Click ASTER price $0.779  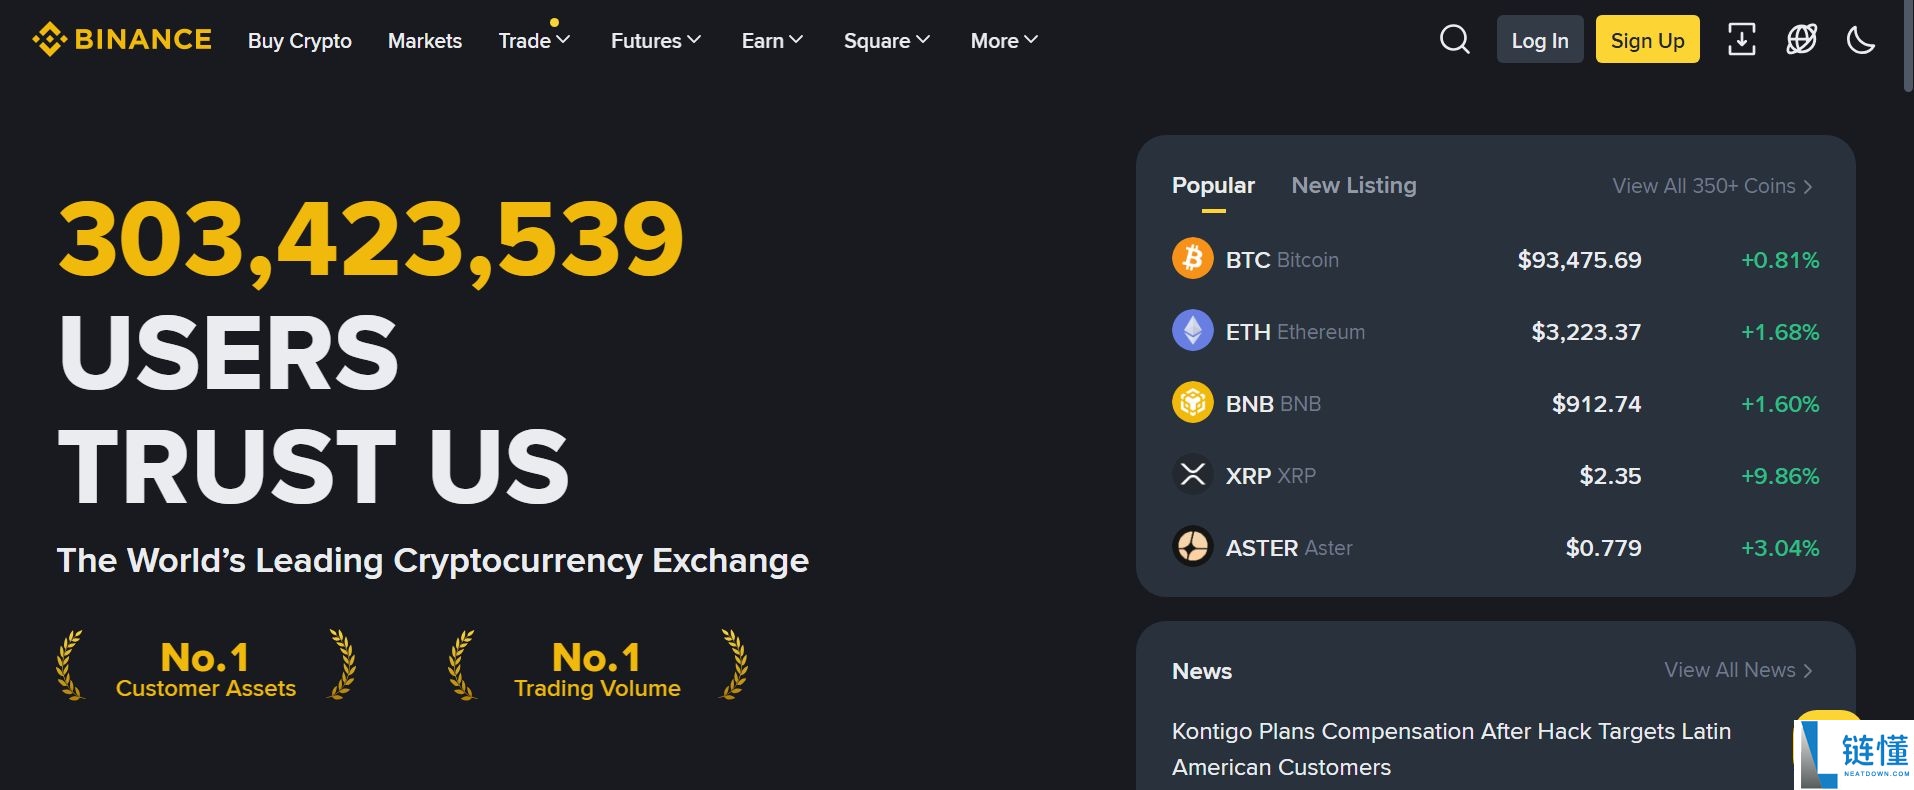(x=1603, y=548)
